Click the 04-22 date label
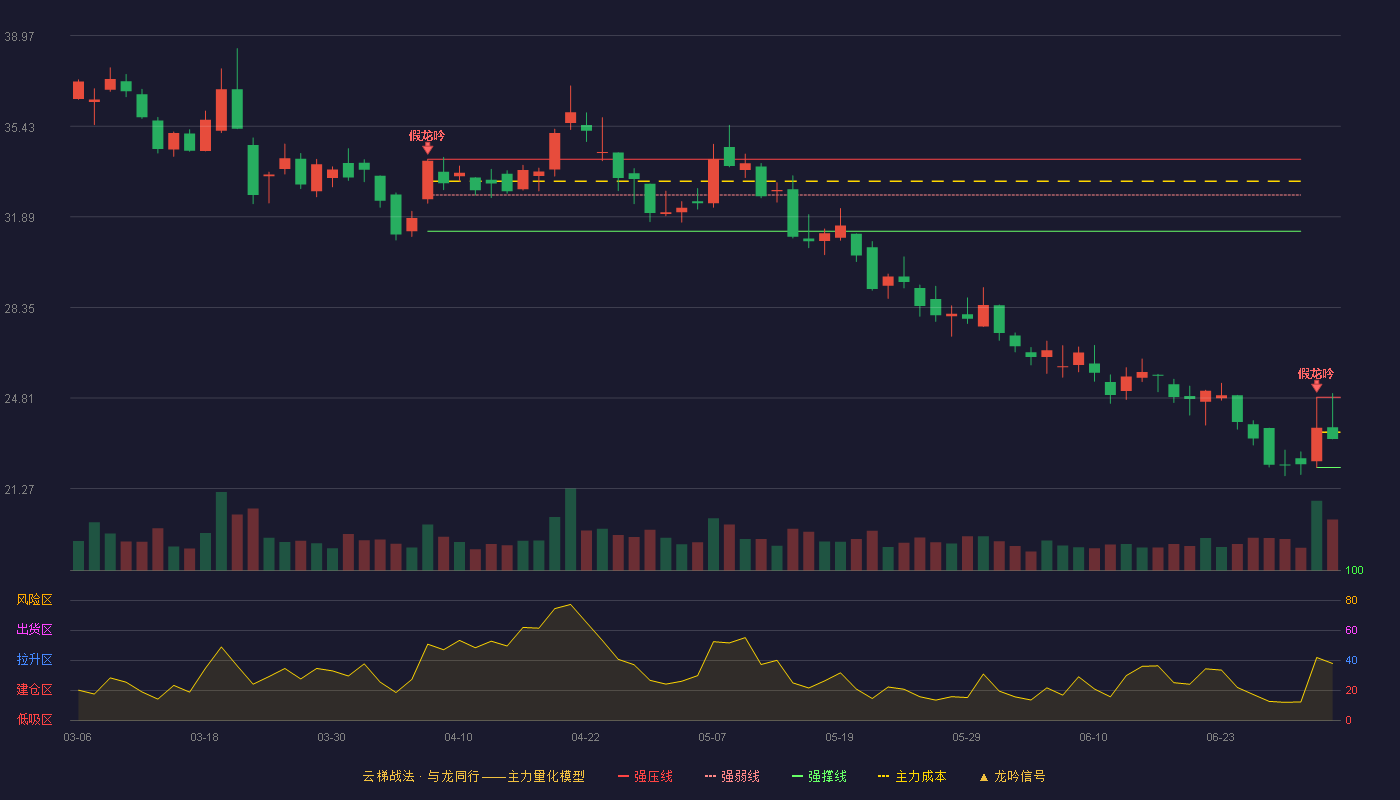Screen dimensions: 1400x800 (585, 737)
